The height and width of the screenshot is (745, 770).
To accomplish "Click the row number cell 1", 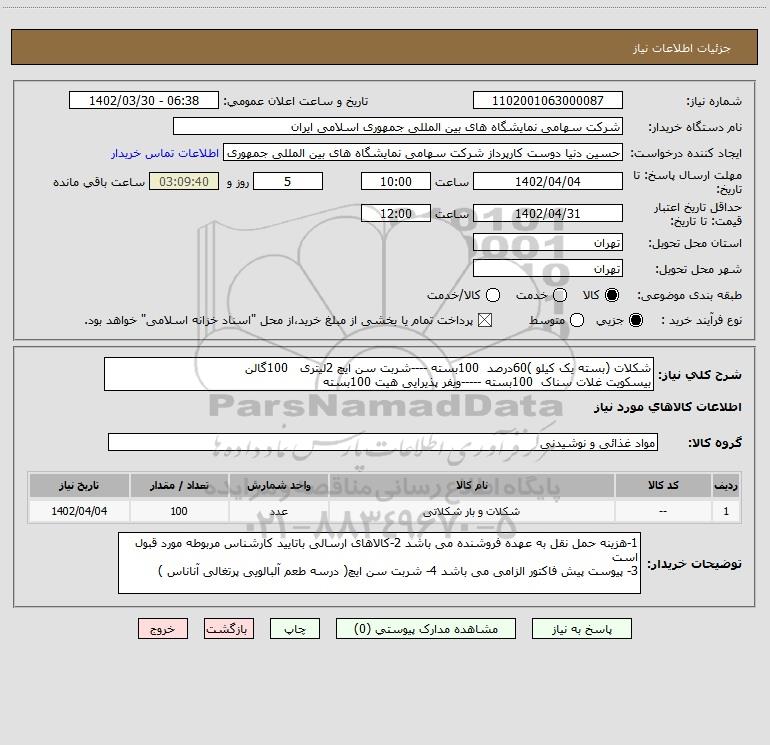I will pos(726,511).
